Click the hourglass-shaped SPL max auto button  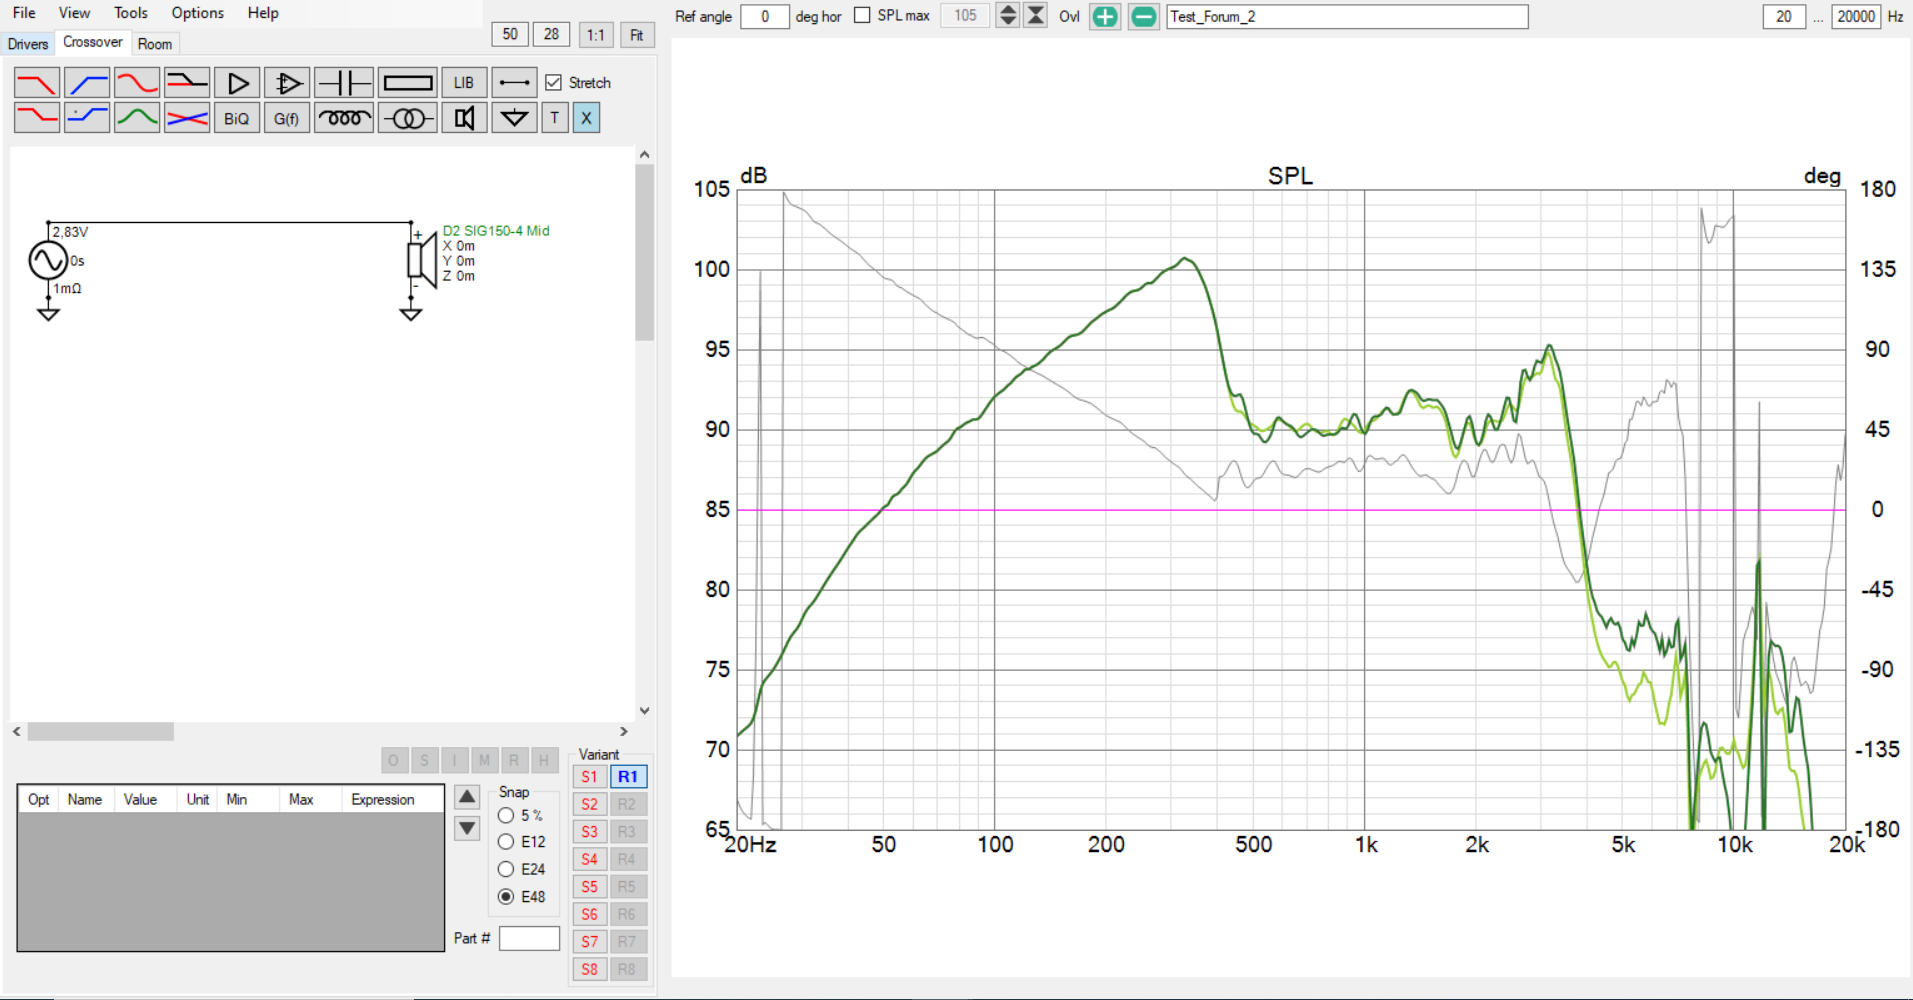point(1036,15)
